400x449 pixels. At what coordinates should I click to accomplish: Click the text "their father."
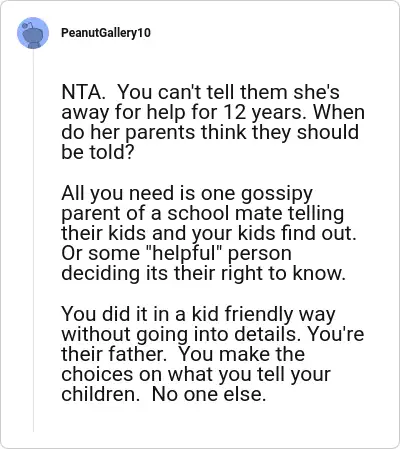(x=114, y=354)
